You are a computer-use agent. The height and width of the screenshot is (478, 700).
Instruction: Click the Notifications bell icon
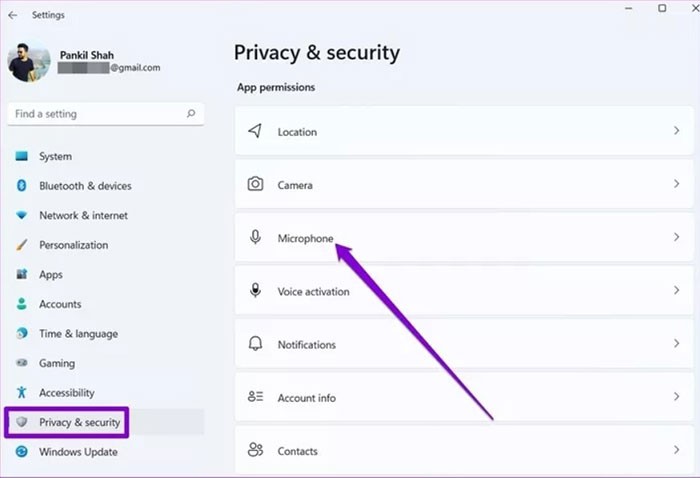point(255,344)
